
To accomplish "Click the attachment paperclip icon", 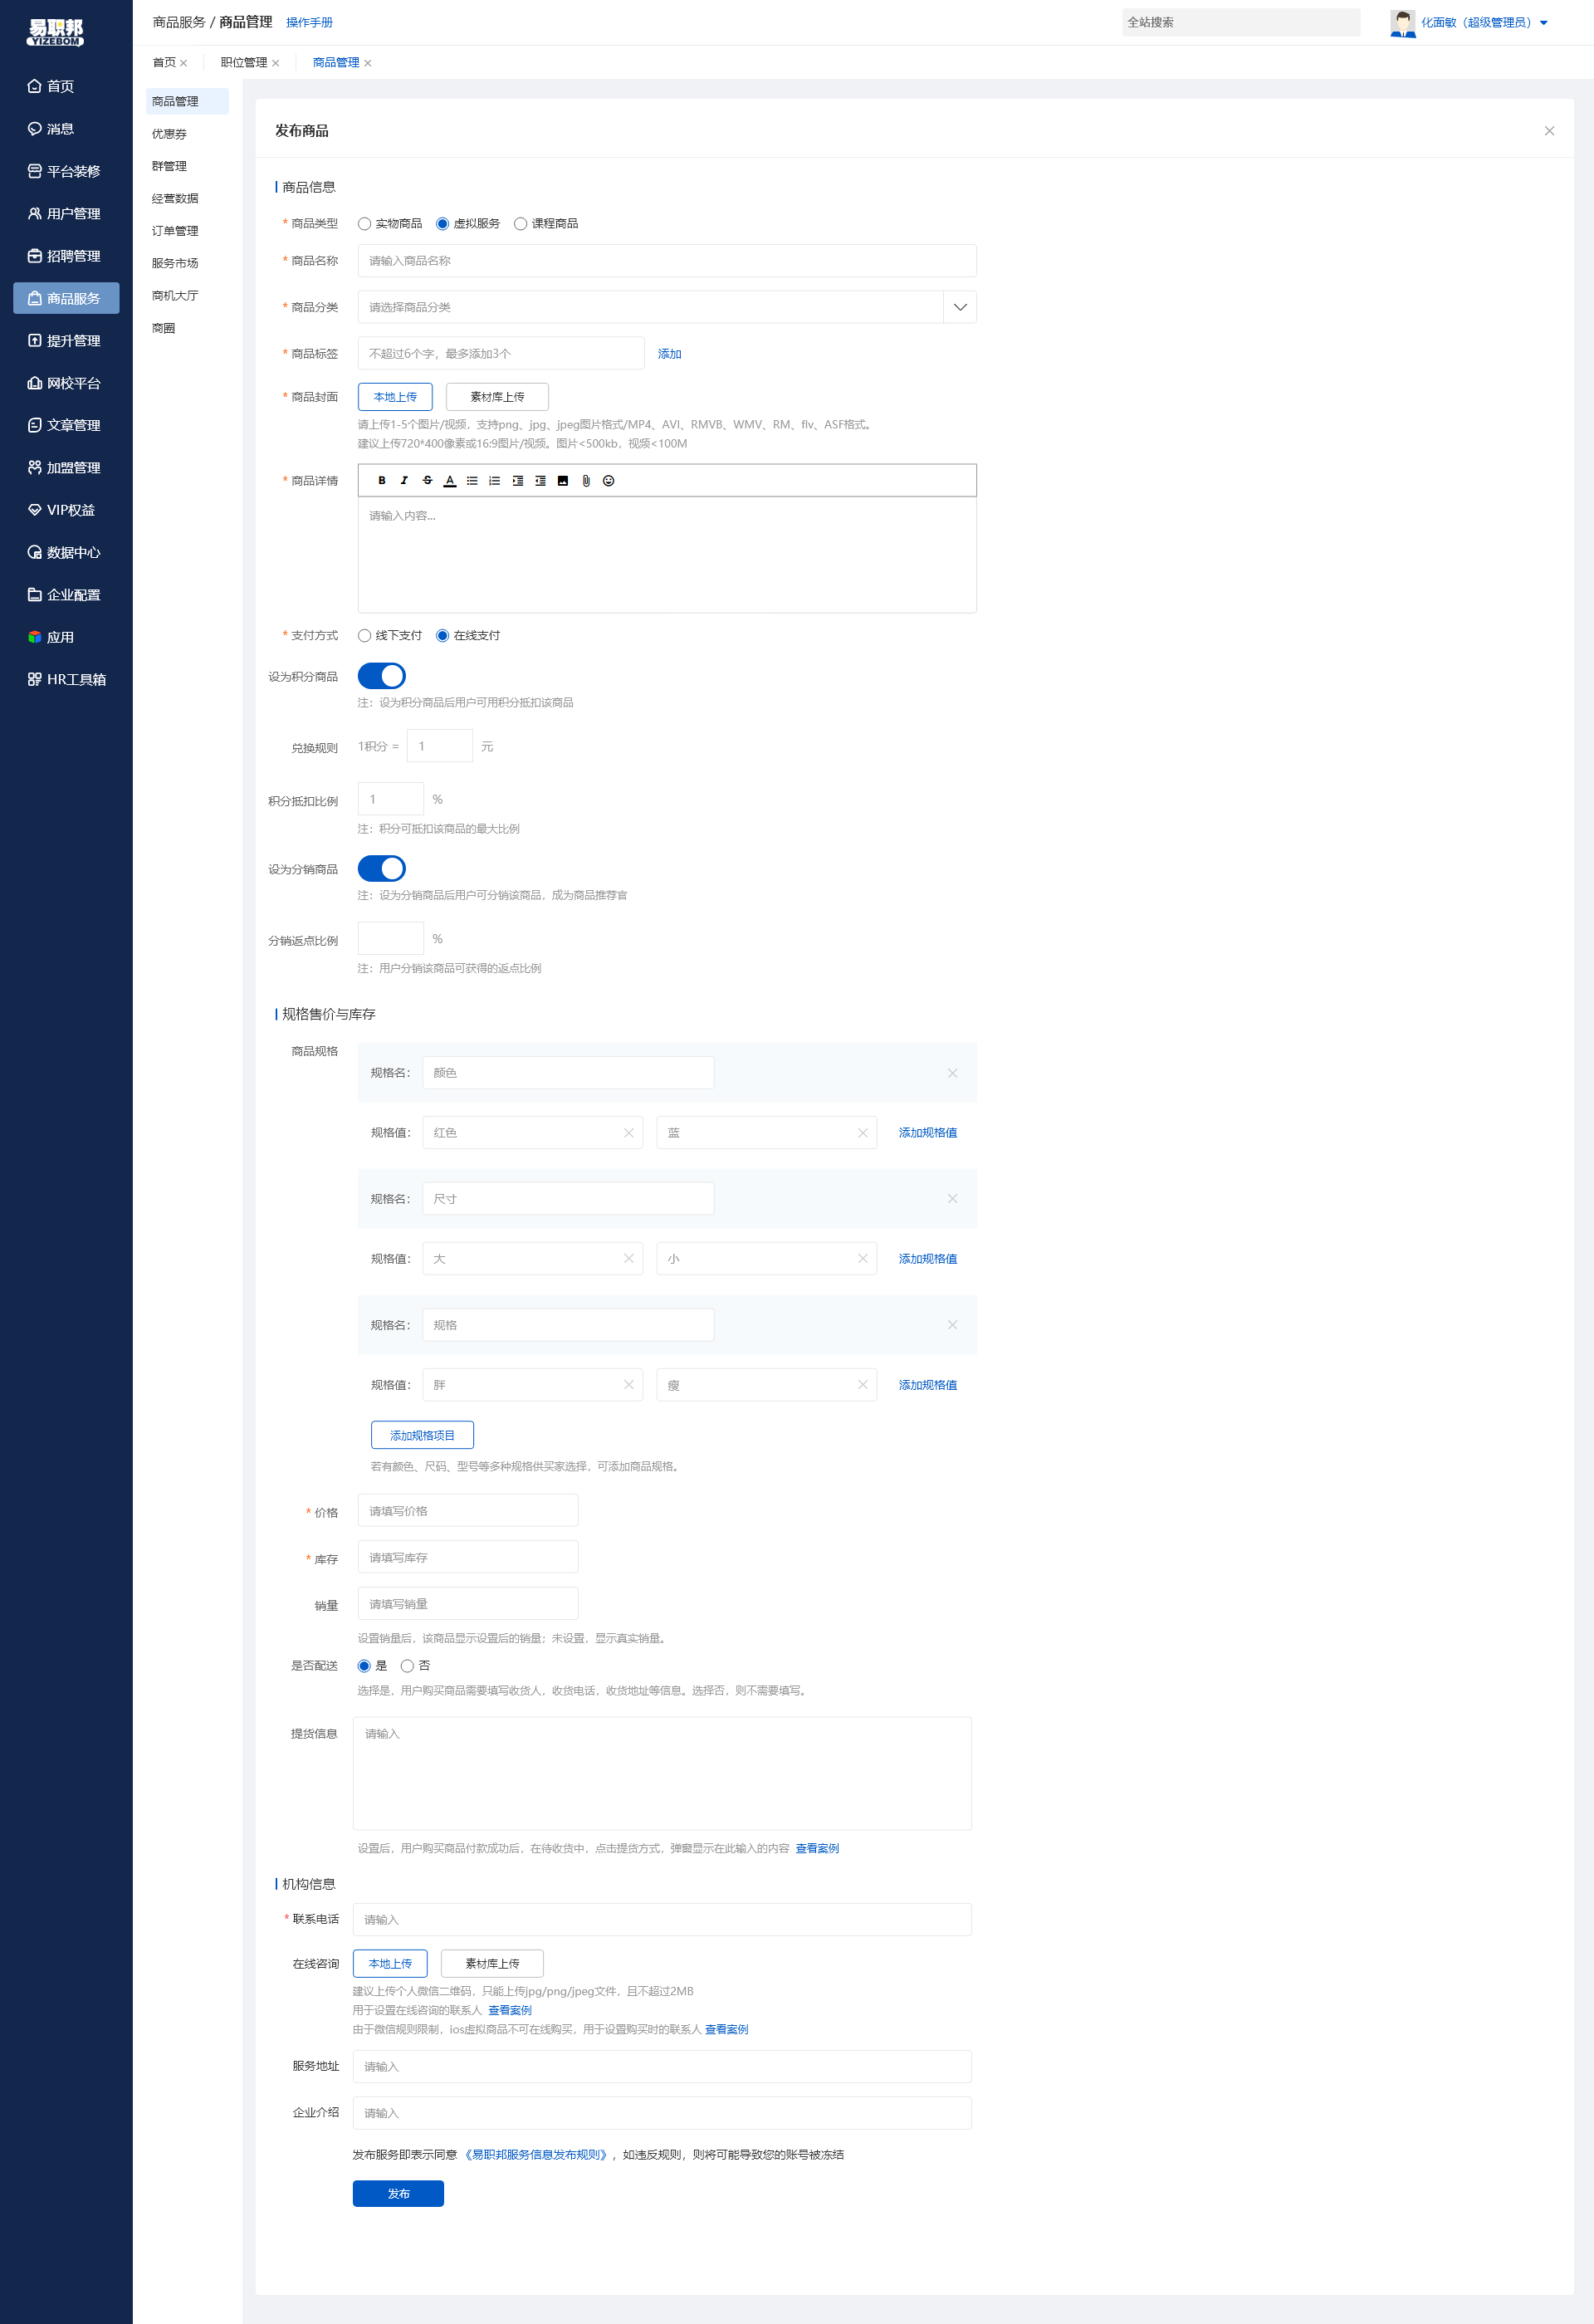I will tap(586, 481).
